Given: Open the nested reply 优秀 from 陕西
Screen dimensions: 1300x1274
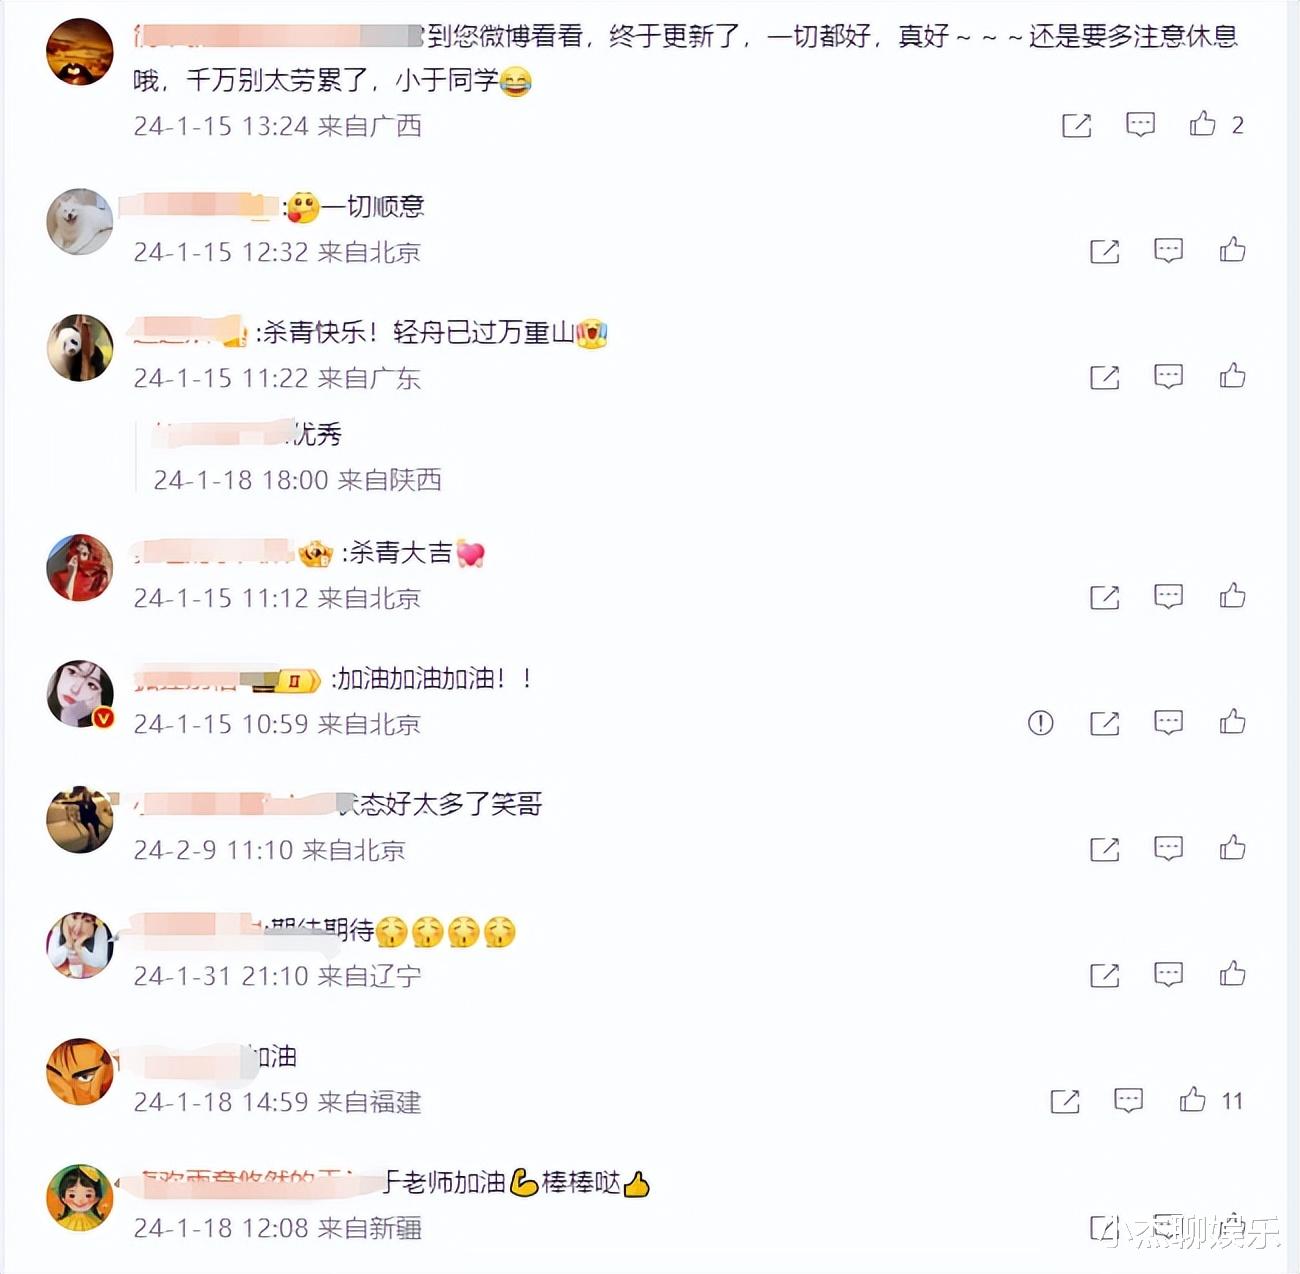Looking at the screenshot, I should (297, 457).
